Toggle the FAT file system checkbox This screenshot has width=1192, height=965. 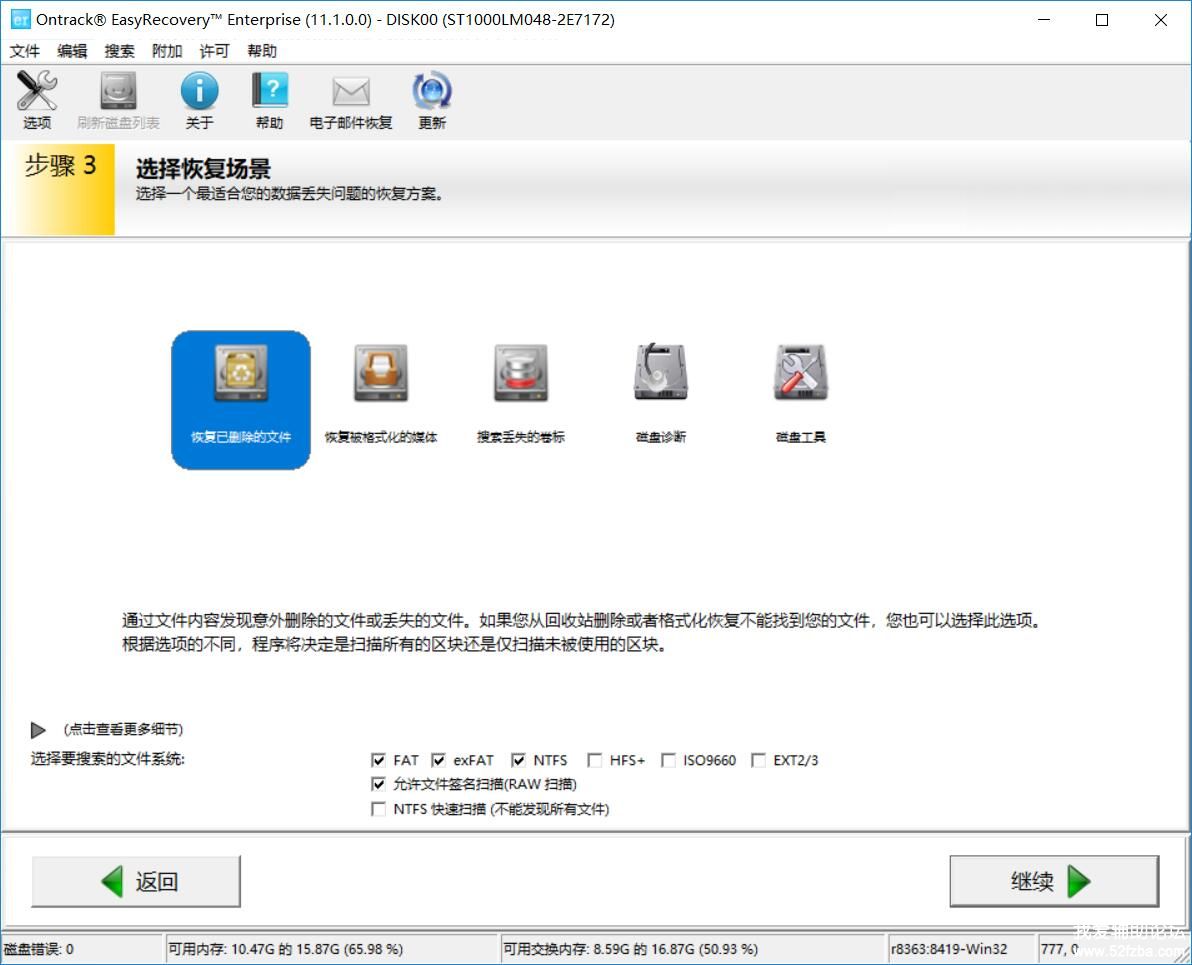click(379, 760)
